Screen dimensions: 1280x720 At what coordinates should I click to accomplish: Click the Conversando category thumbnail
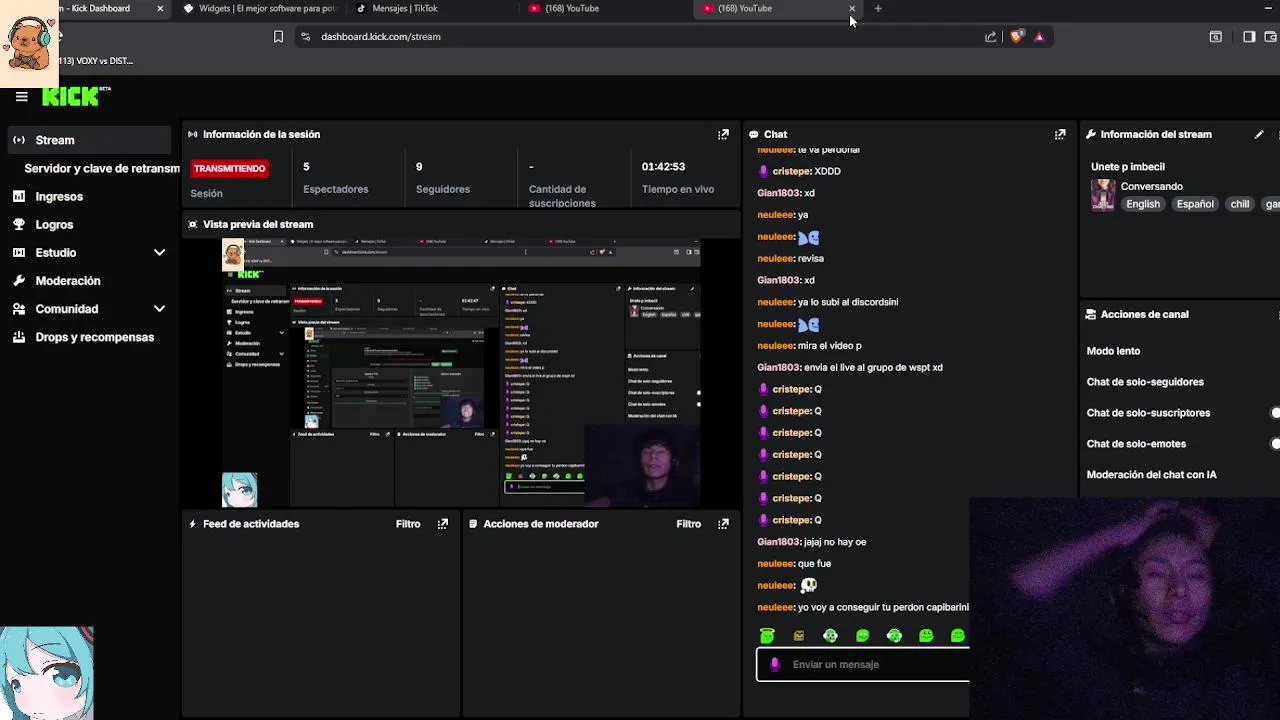(x=1103, y=195)
